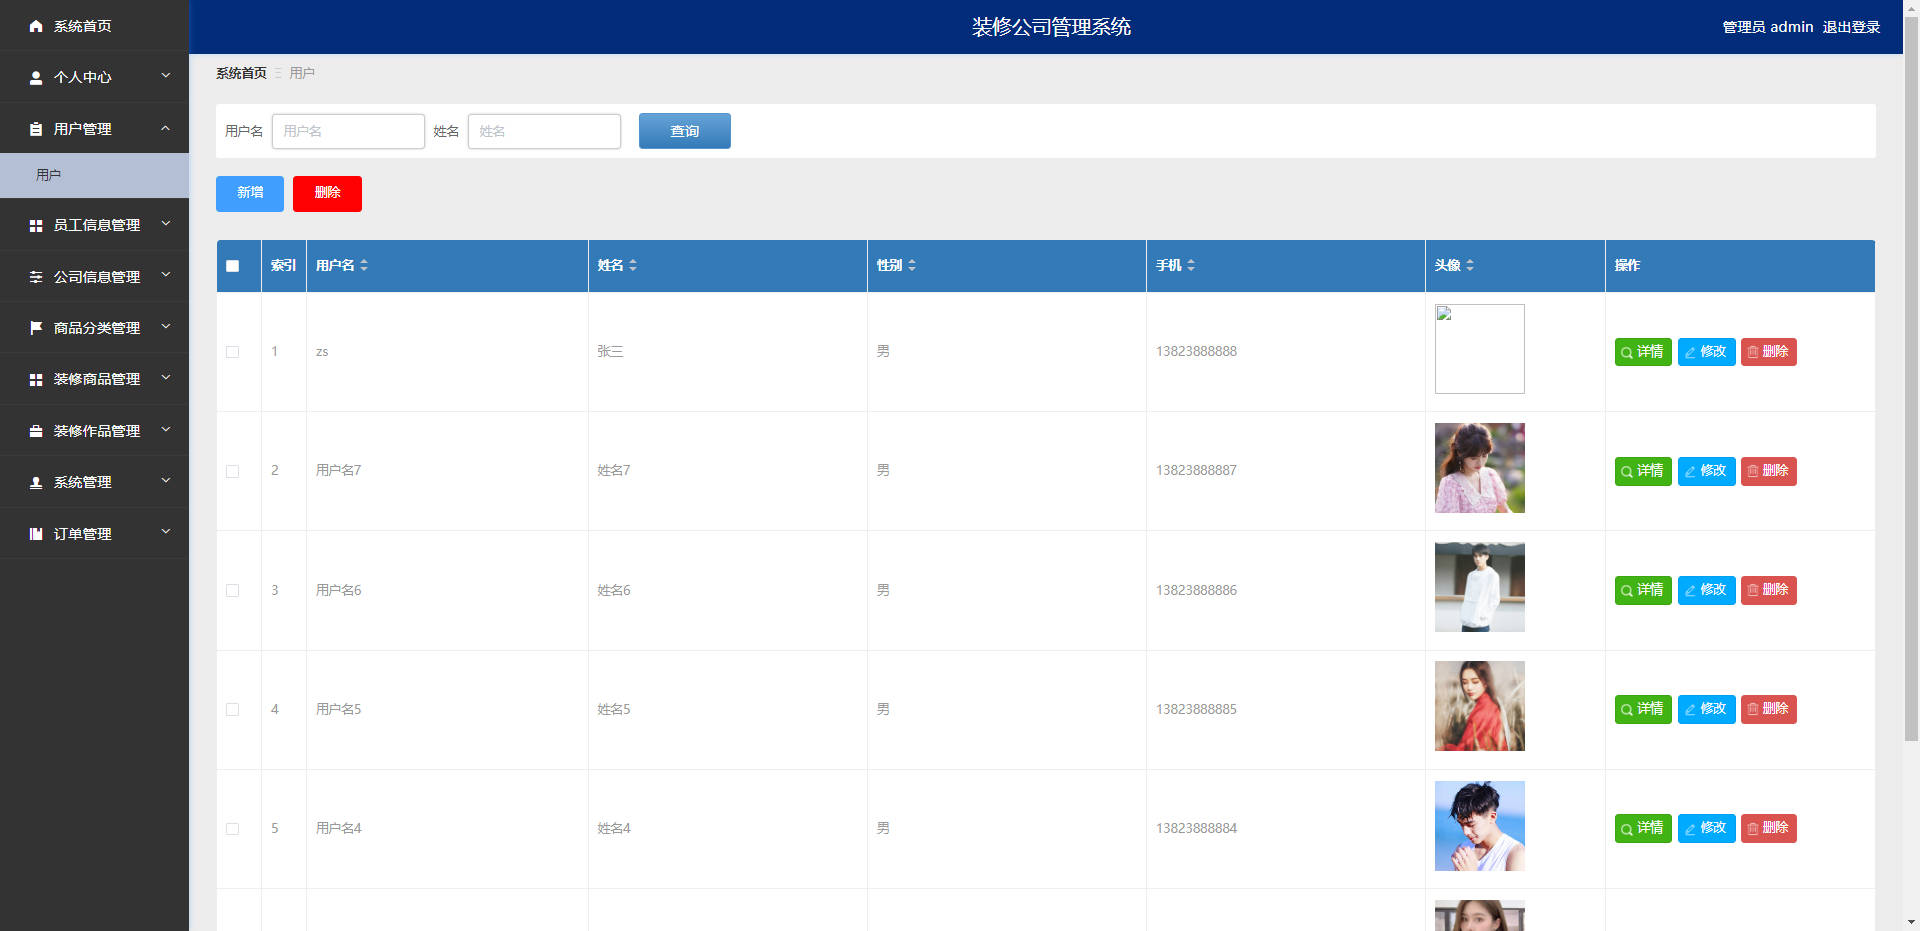Screen dimensions: 1920x931
Task: Select 用户 submenu item
Action: (x=94, y=175)
